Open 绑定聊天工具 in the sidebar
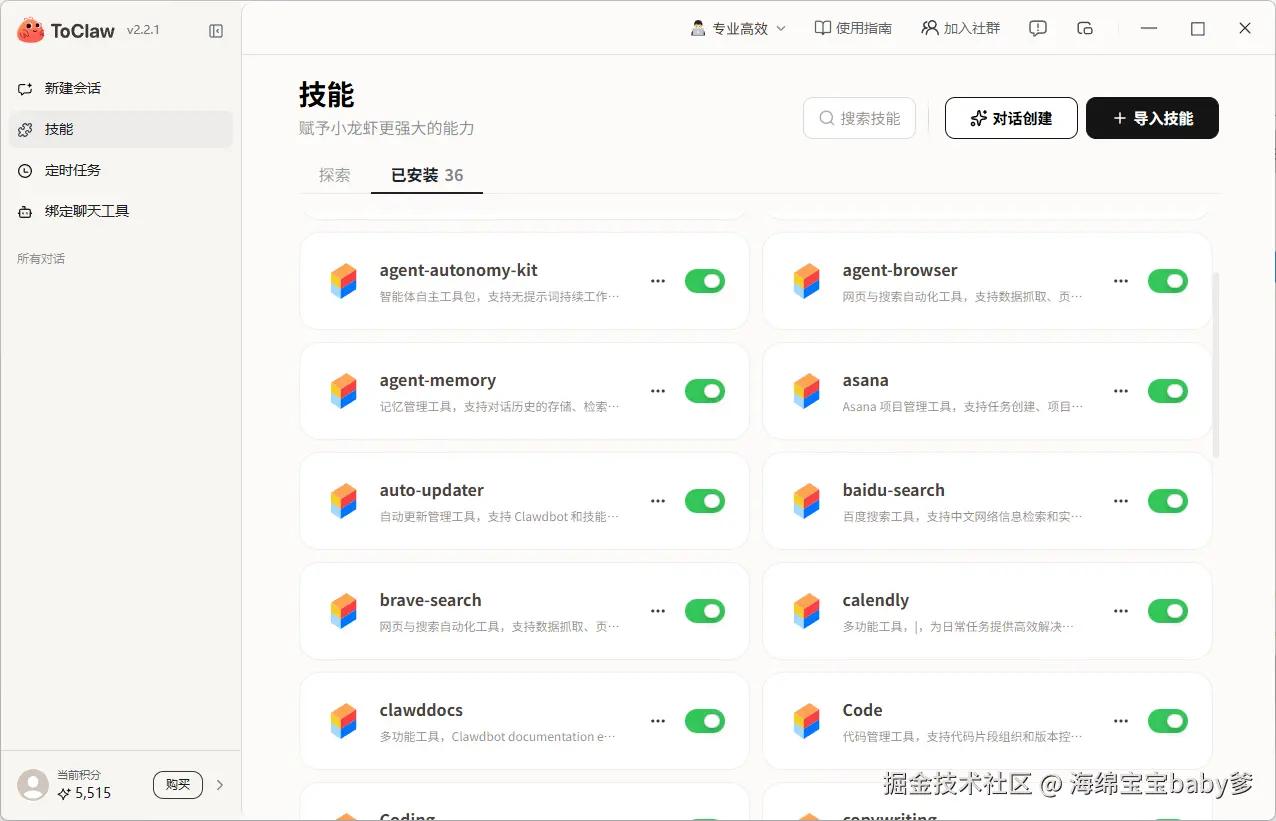This screenshot has width=1276, height=821. click(x=120, y=211)
